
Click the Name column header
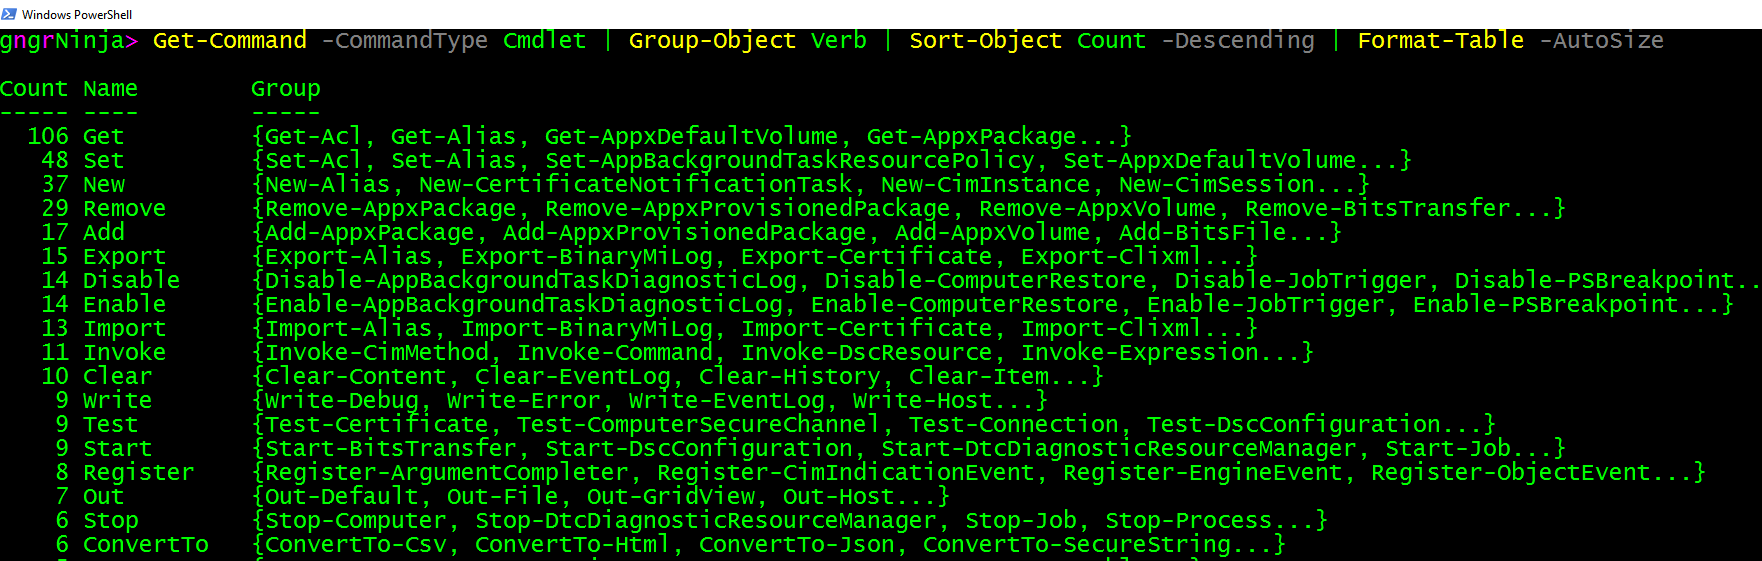click(110, 89)
